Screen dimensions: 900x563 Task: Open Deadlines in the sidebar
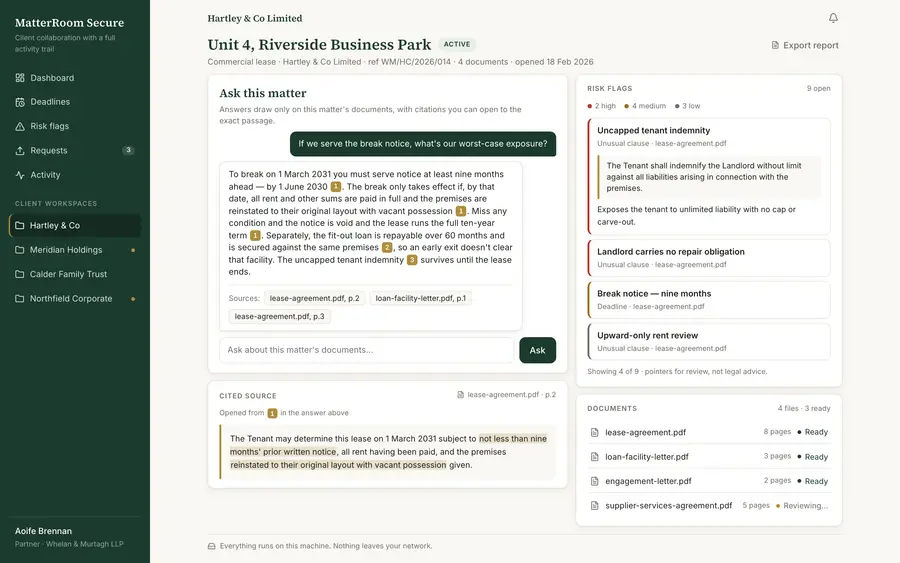click(75, 102)
